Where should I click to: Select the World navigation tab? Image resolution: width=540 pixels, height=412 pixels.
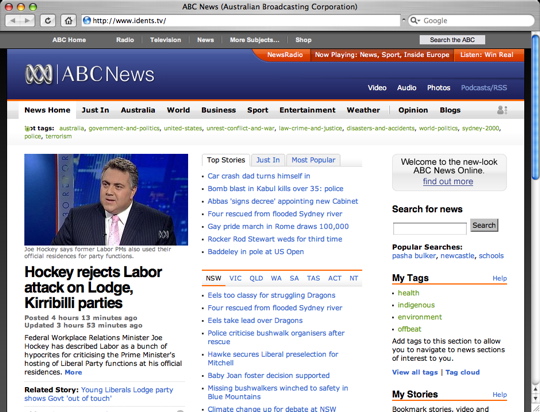pyautogui.click(x=178, y=110)
